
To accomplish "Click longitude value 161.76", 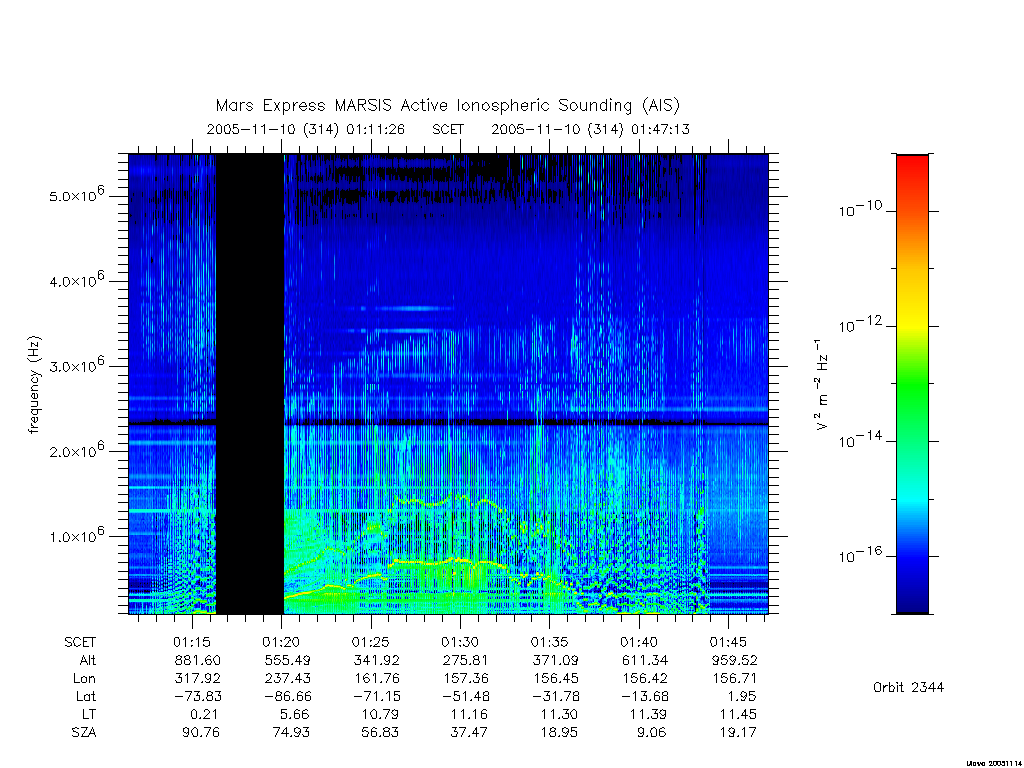I will coord(377,679).
